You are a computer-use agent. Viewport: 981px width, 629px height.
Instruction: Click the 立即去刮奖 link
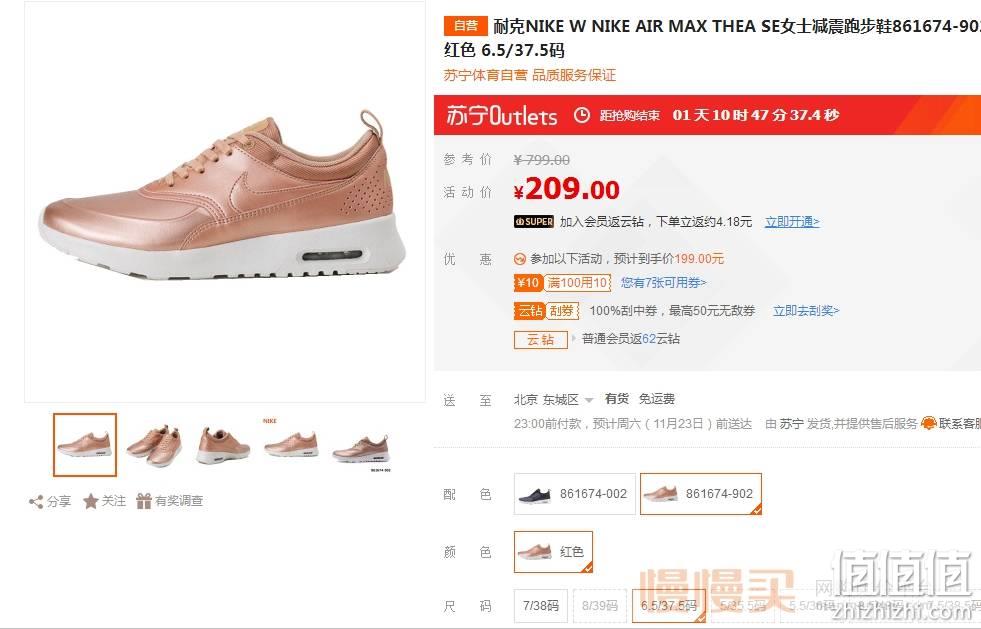pos(806,310)
